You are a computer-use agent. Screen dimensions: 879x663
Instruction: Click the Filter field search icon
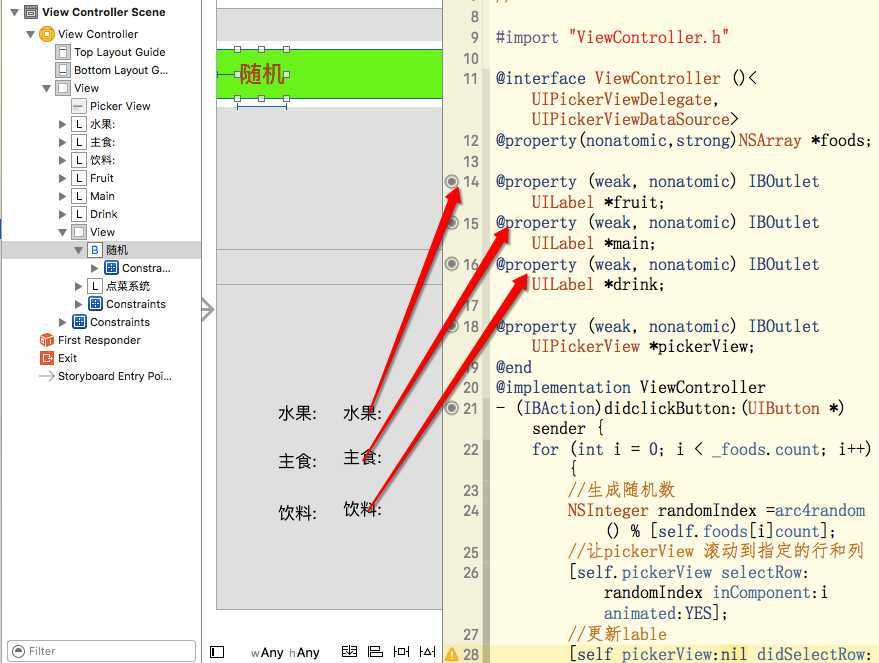pos(18,651)
